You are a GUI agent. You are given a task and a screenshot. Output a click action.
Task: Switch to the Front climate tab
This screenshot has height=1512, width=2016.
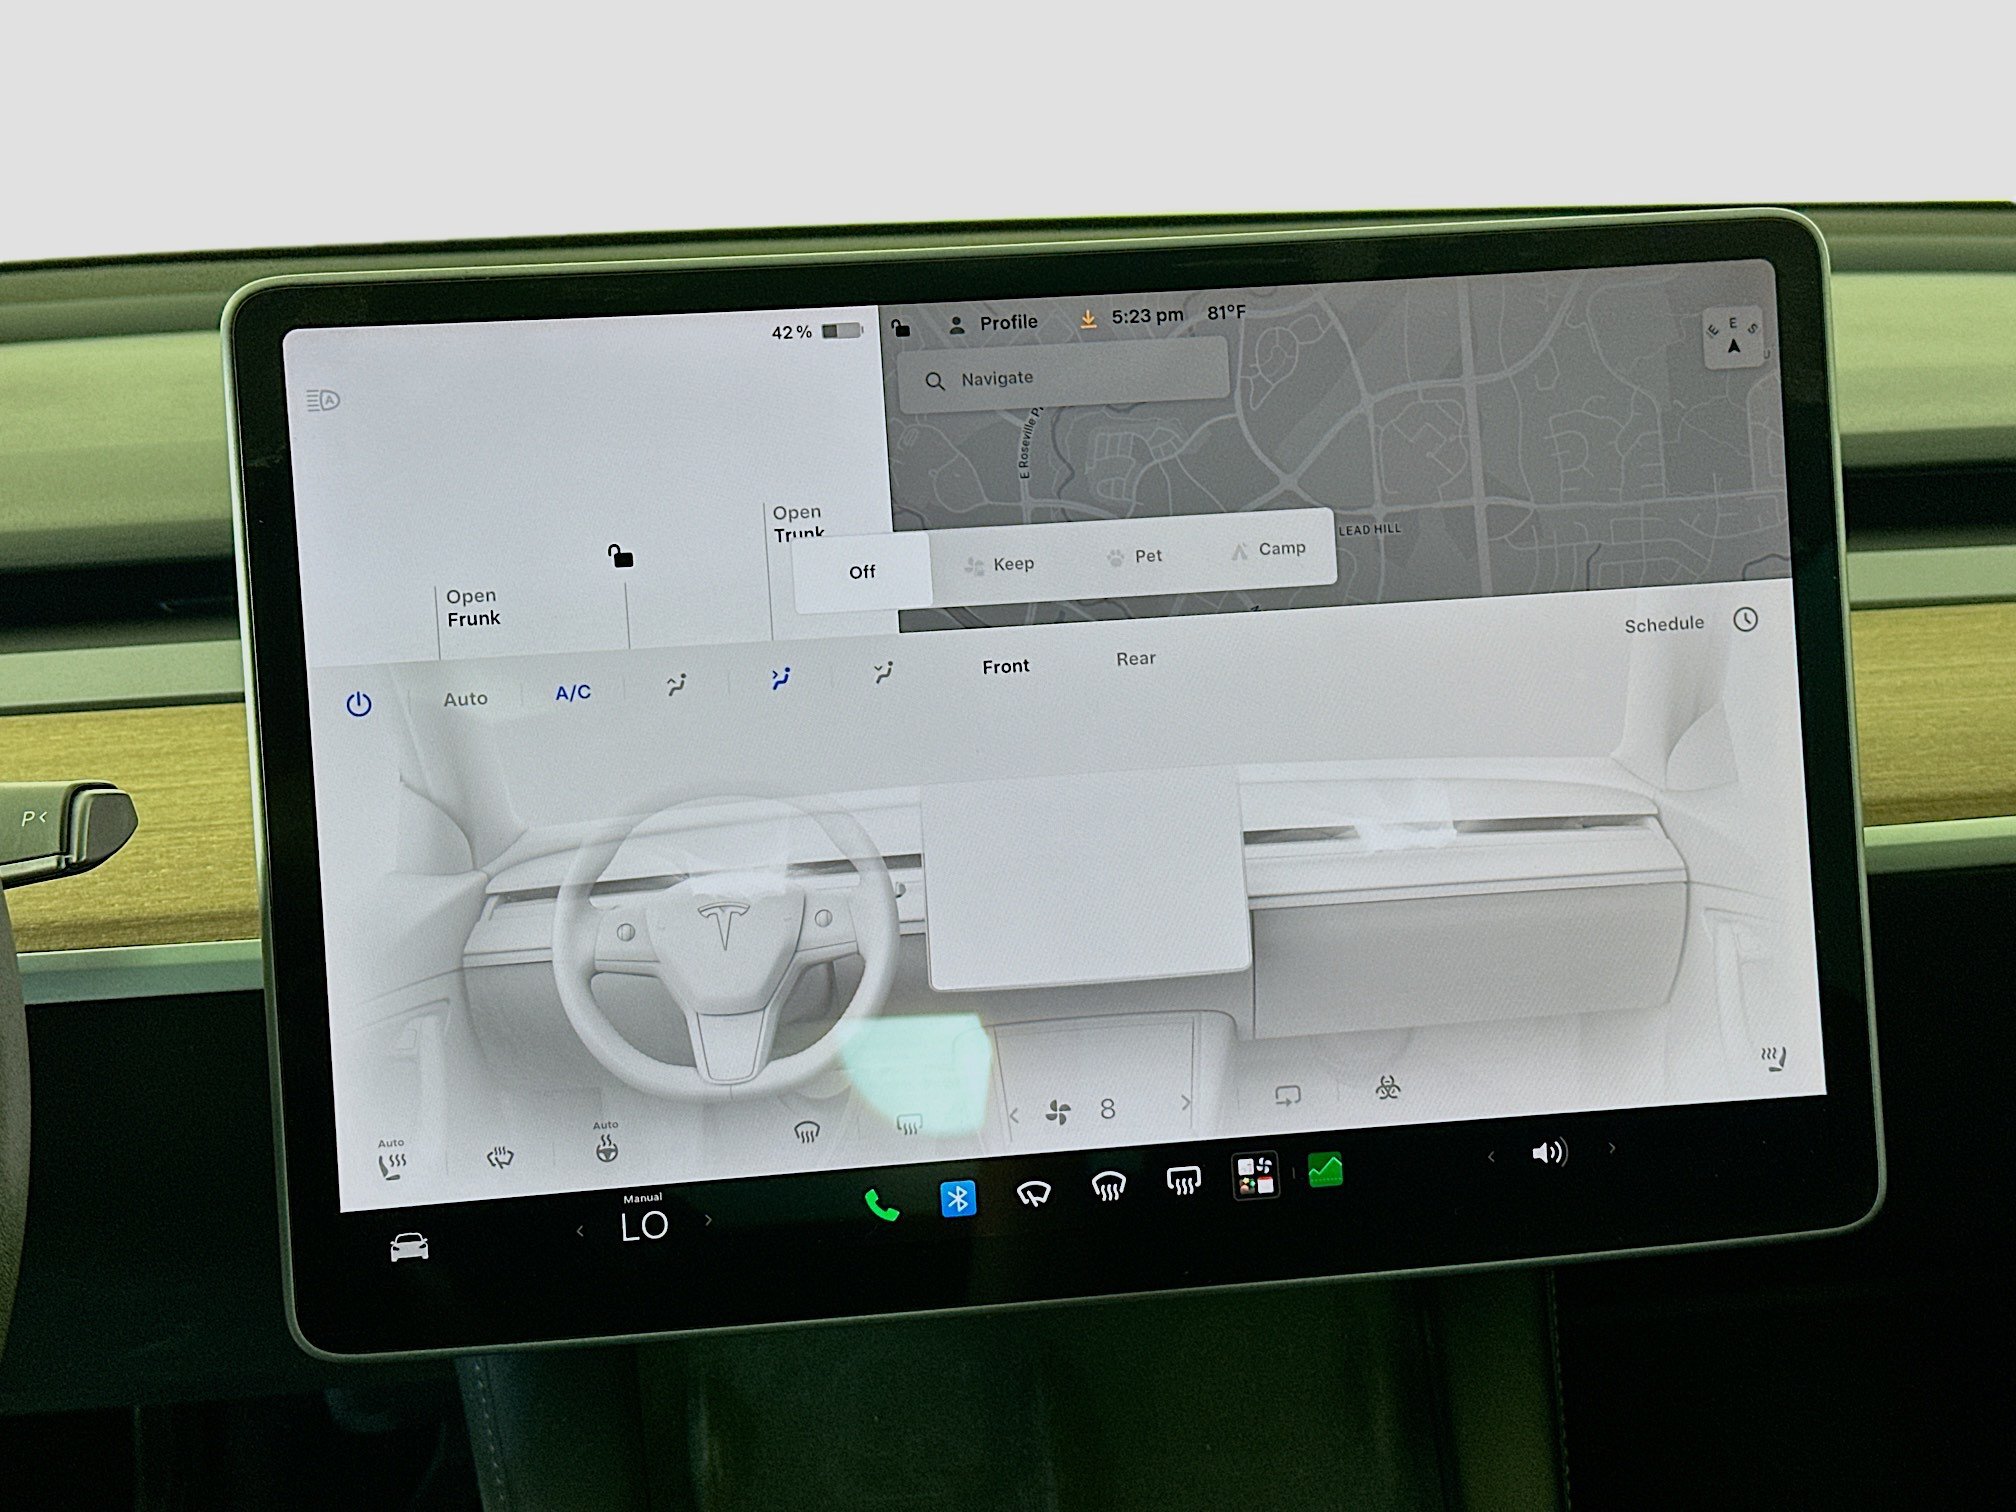pos(1005,666)
